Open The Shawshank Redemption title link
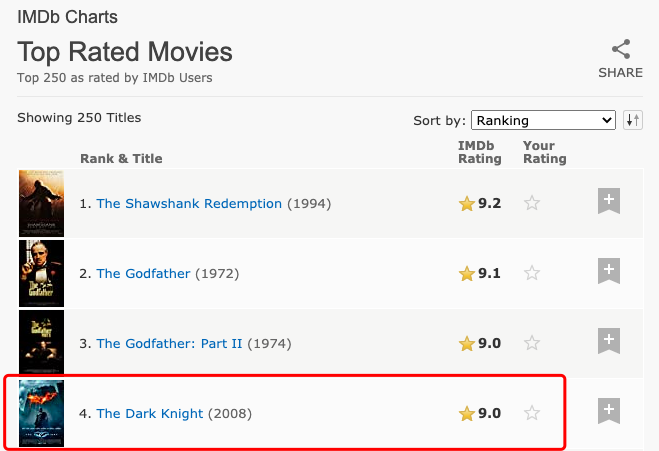Screen dimensions: 659x451 (x=189, y=203)
